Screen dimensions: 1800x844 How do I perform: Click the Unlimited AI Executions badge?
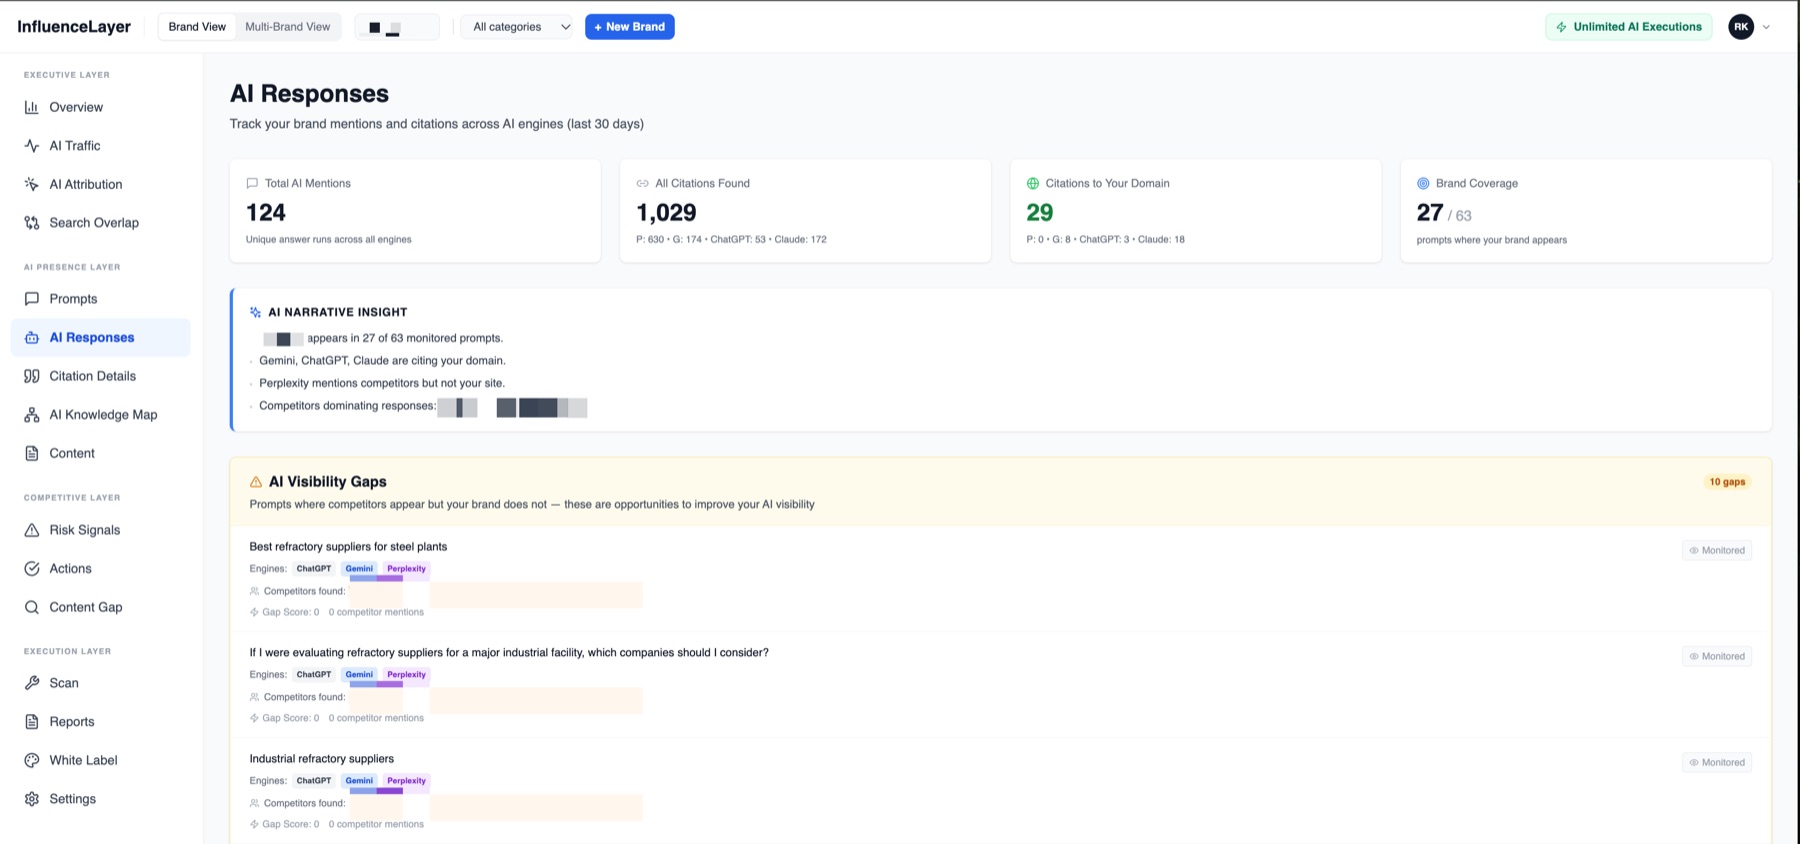(1628, 27)
